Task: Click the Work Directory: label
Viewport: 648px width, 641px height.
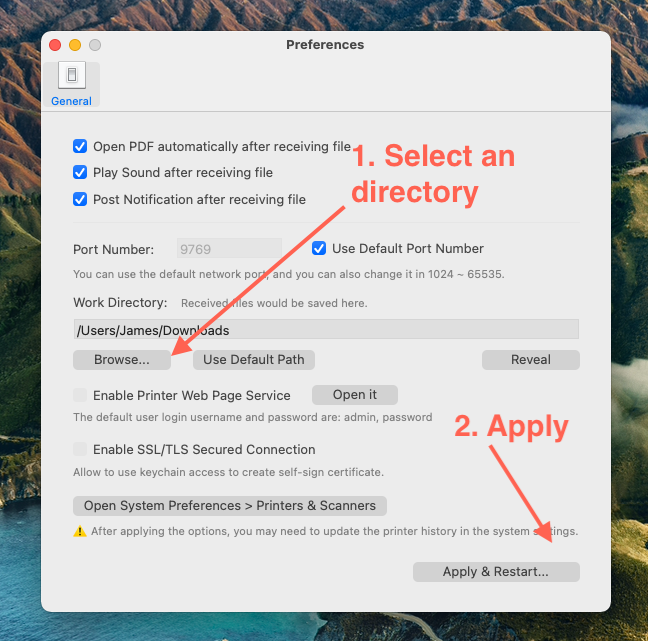Action: tap(120, 303)
